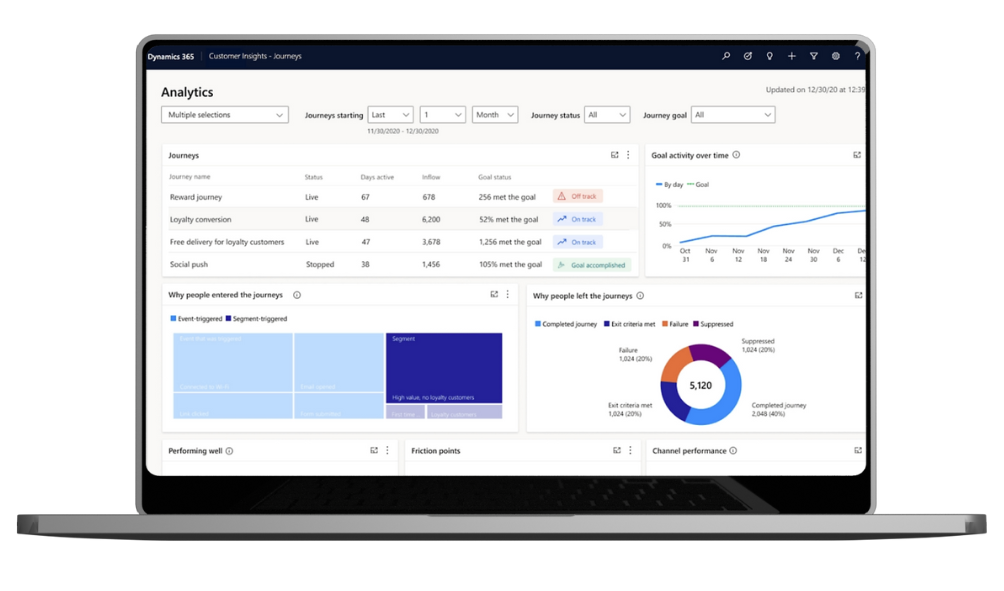Open the Journey status dropdown
This screenshot has width=1004, height=591.
tap(607, 115)
